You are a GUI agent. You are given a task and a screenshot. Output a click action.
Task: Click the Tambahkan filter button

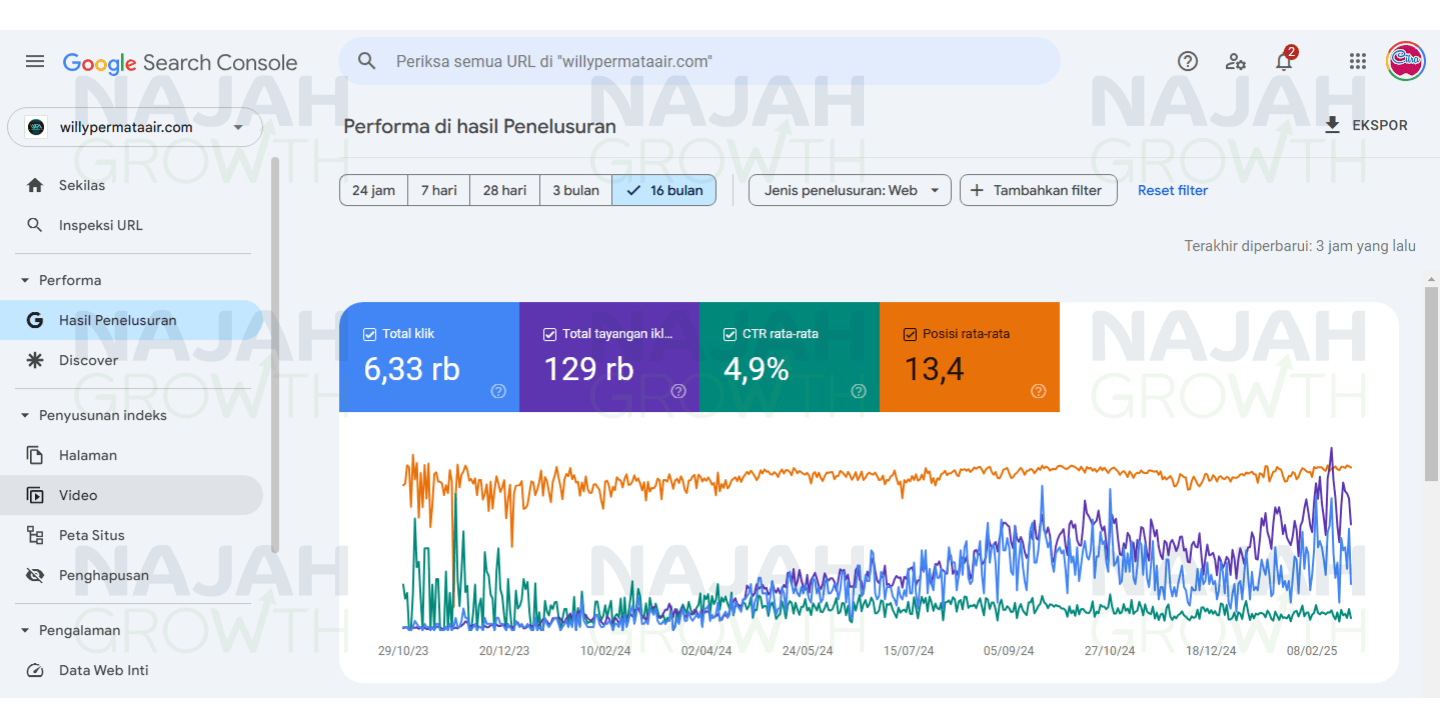(1038, 190)
